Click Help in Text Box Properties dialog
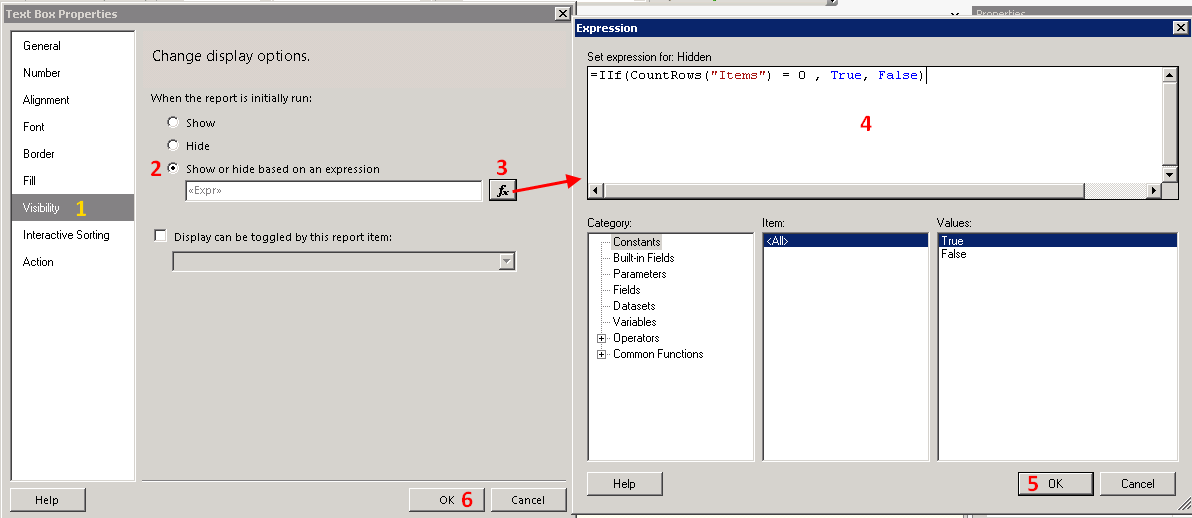The height and width of the screenshot is (518, 1192). click(x=47, y=500)
